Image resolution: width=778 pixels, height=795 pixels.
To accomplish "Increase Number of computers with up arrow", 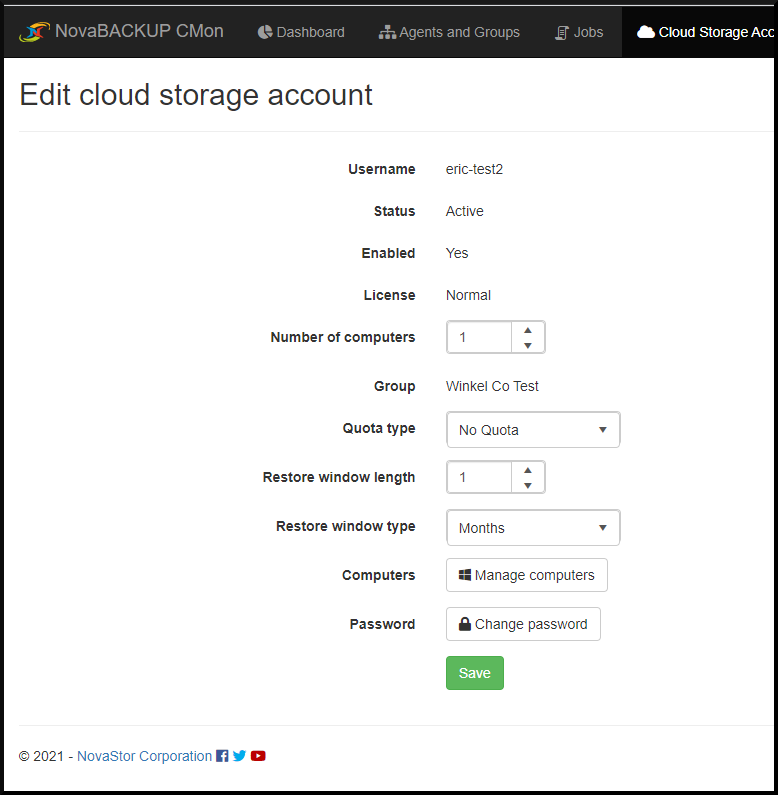I will click(x=528, y=330).
